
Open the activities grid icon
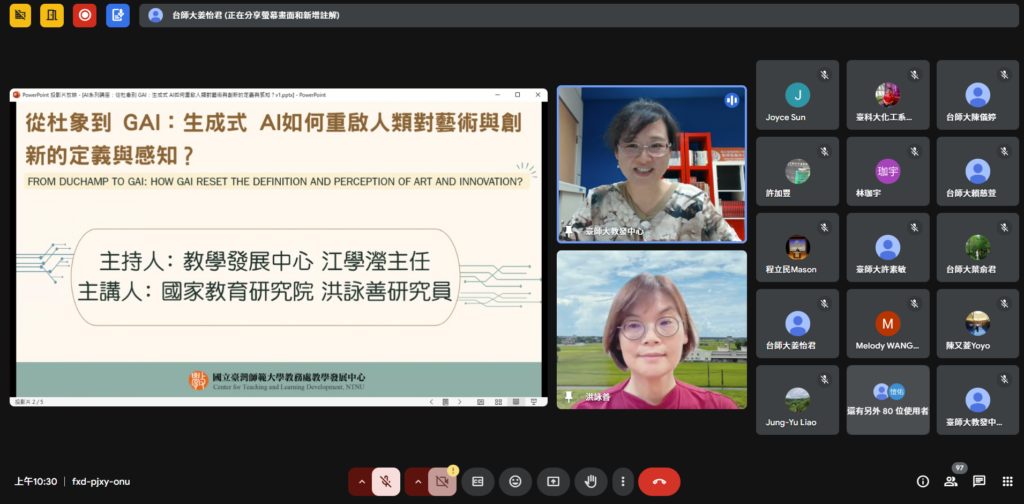click(1007, 481)
